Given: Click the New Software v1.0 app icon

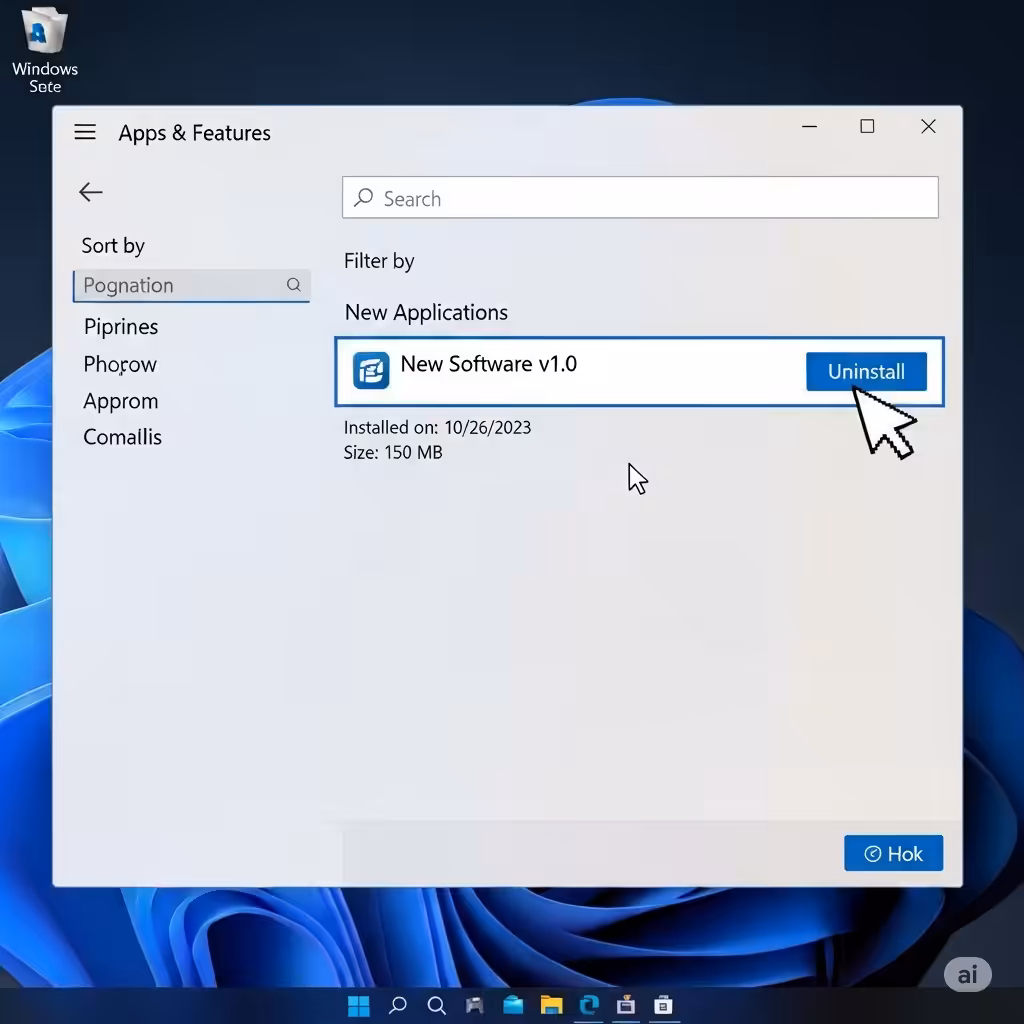Looking at the screenshot, I should 371,370.
